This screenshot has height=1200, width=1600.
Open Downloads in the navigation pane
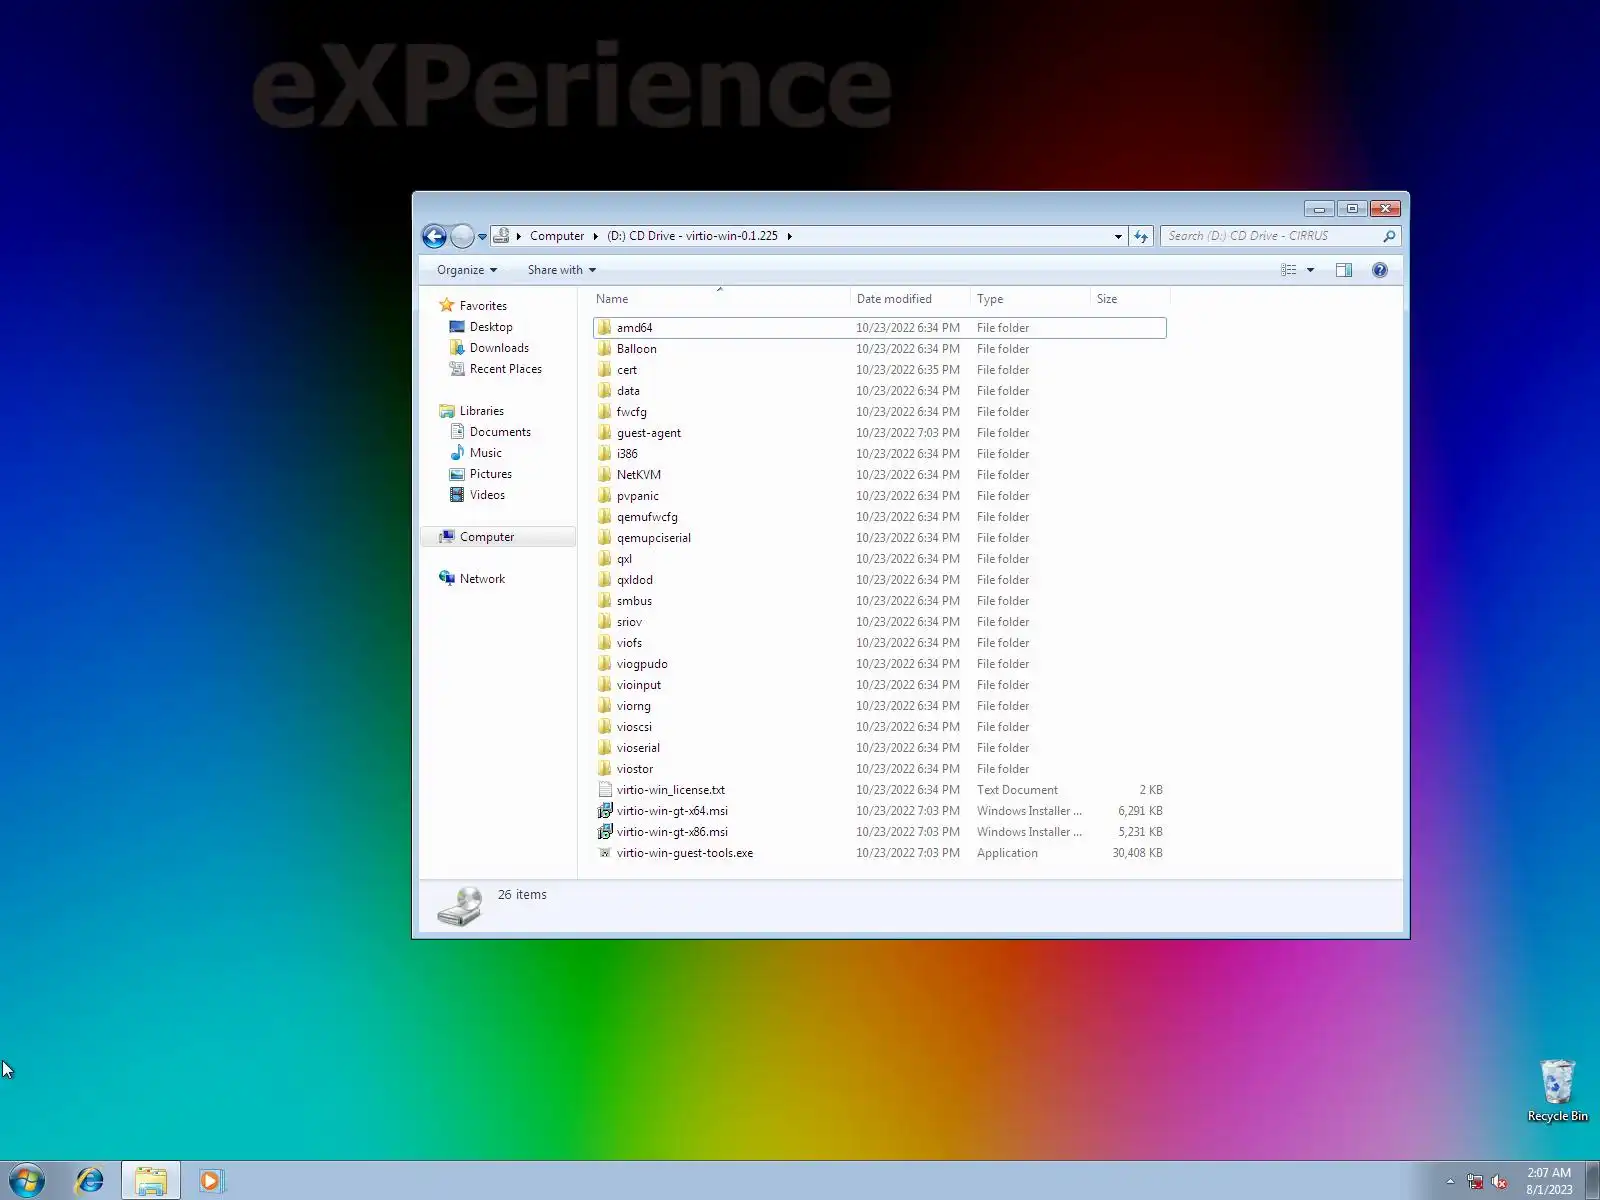[499, 348]
